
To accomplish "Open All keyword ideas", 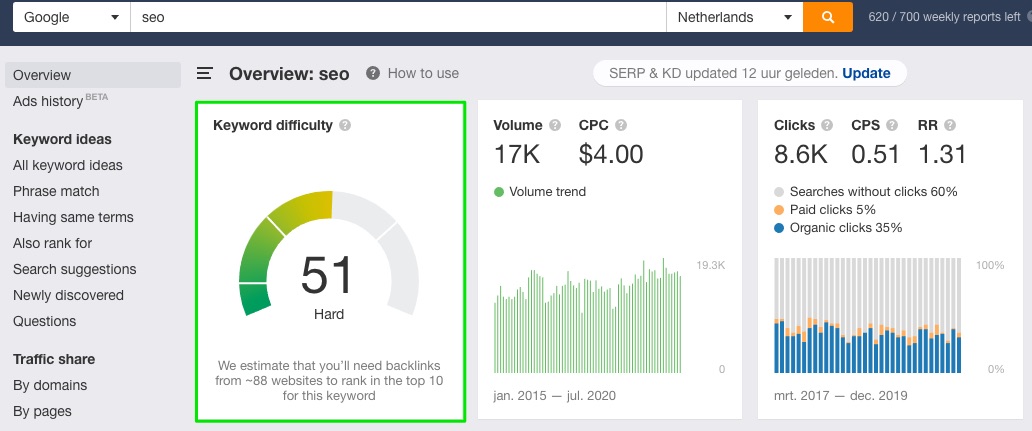I will [68, 165].
